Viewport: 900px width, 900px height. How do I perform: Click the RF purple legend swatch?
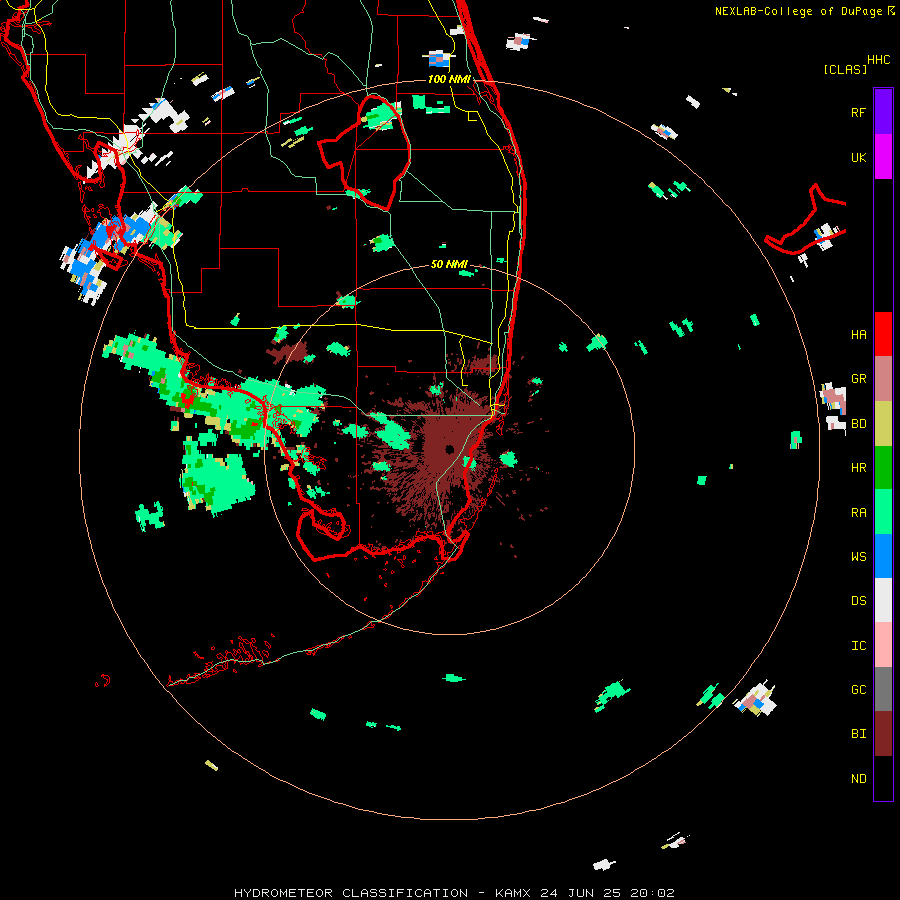(x=883, y=112)
